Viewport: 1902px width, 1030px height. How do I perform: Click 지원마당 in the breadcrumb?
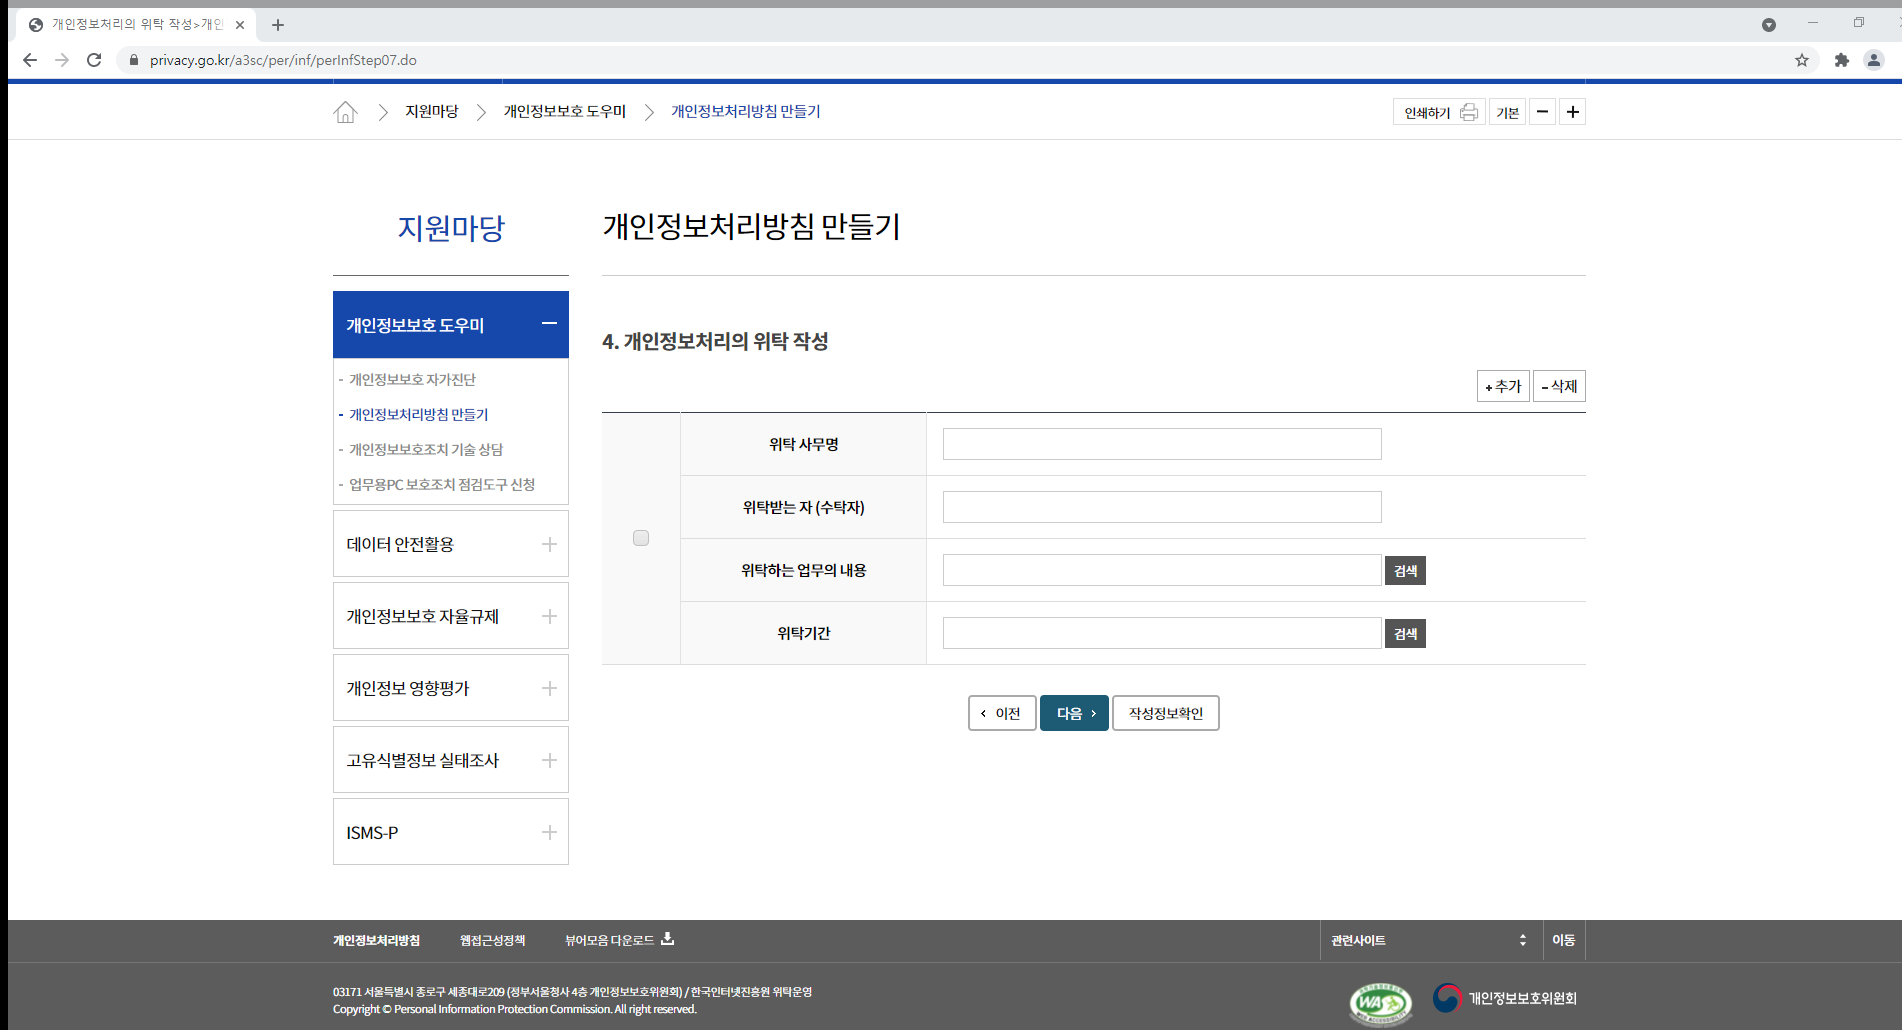pyautogui.click(x=431, y=112)
